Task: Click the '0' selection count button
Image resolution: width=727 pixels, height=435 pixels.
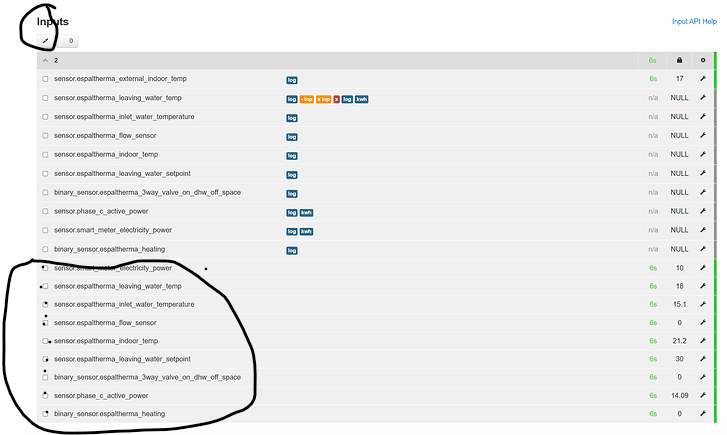Action: (x=70, y=41)
